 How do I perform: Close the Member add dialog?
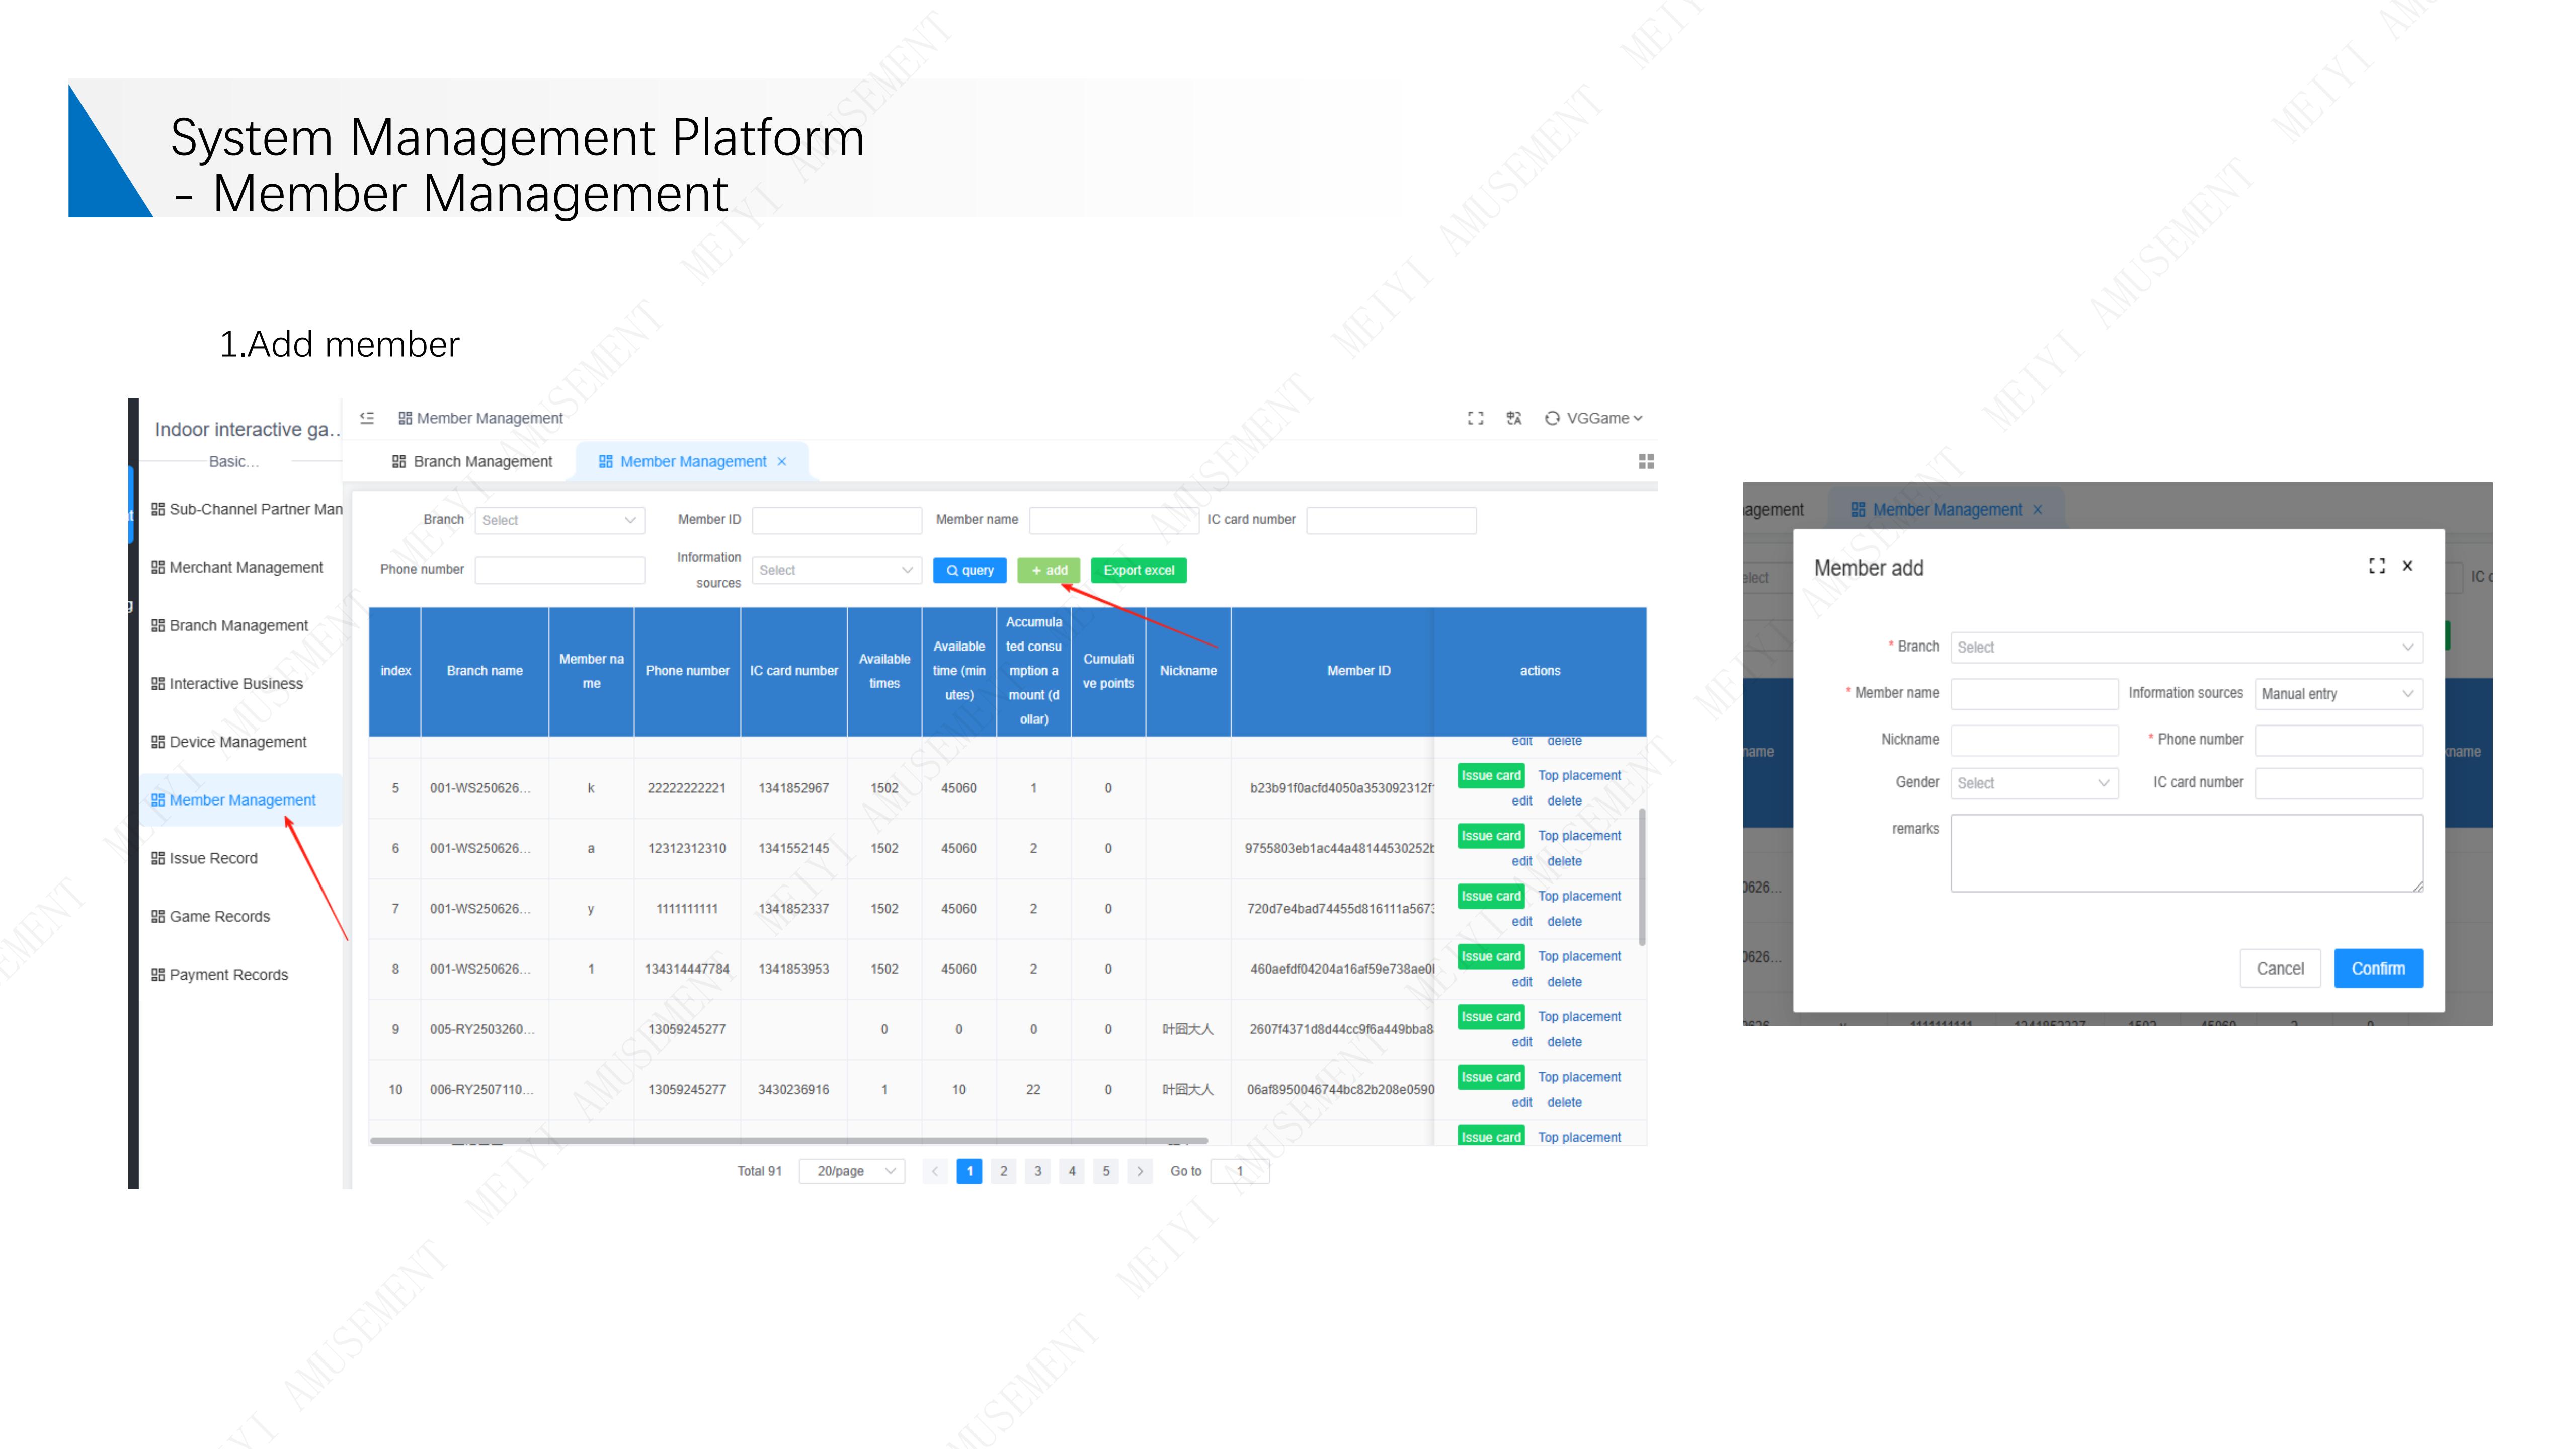[x=2408, y=566]
